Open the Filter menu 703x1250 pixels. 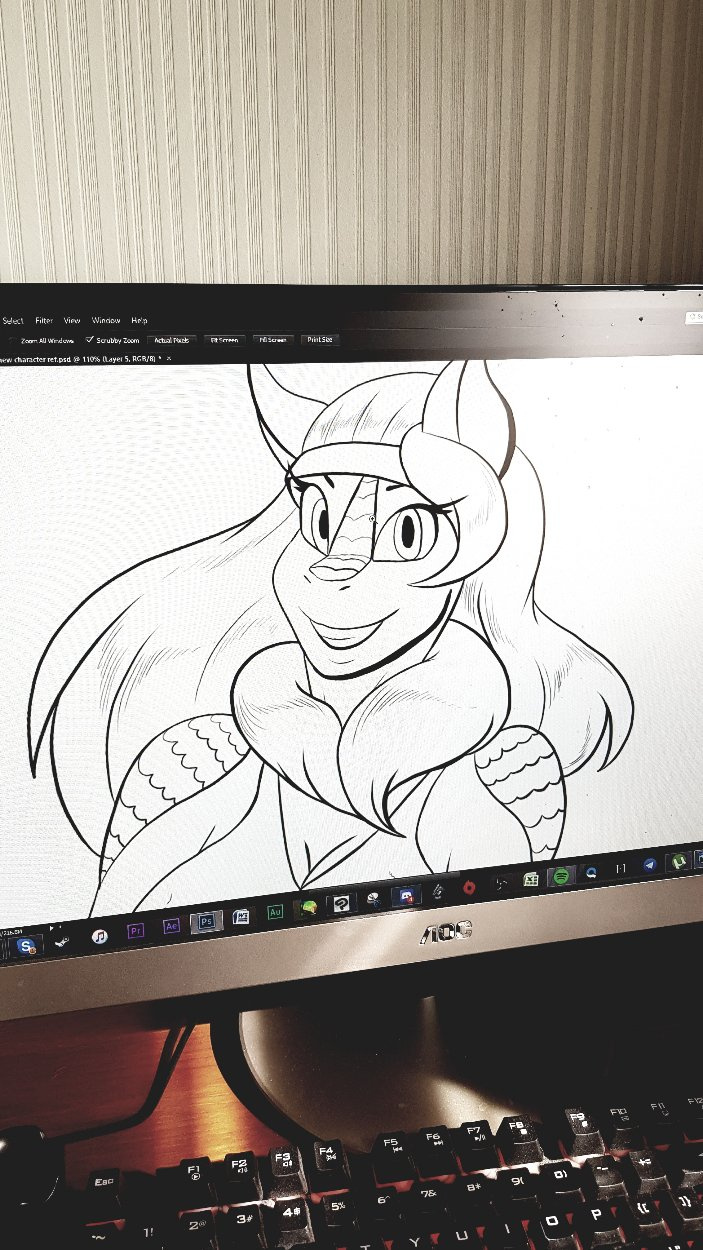[x=44, y=321]
